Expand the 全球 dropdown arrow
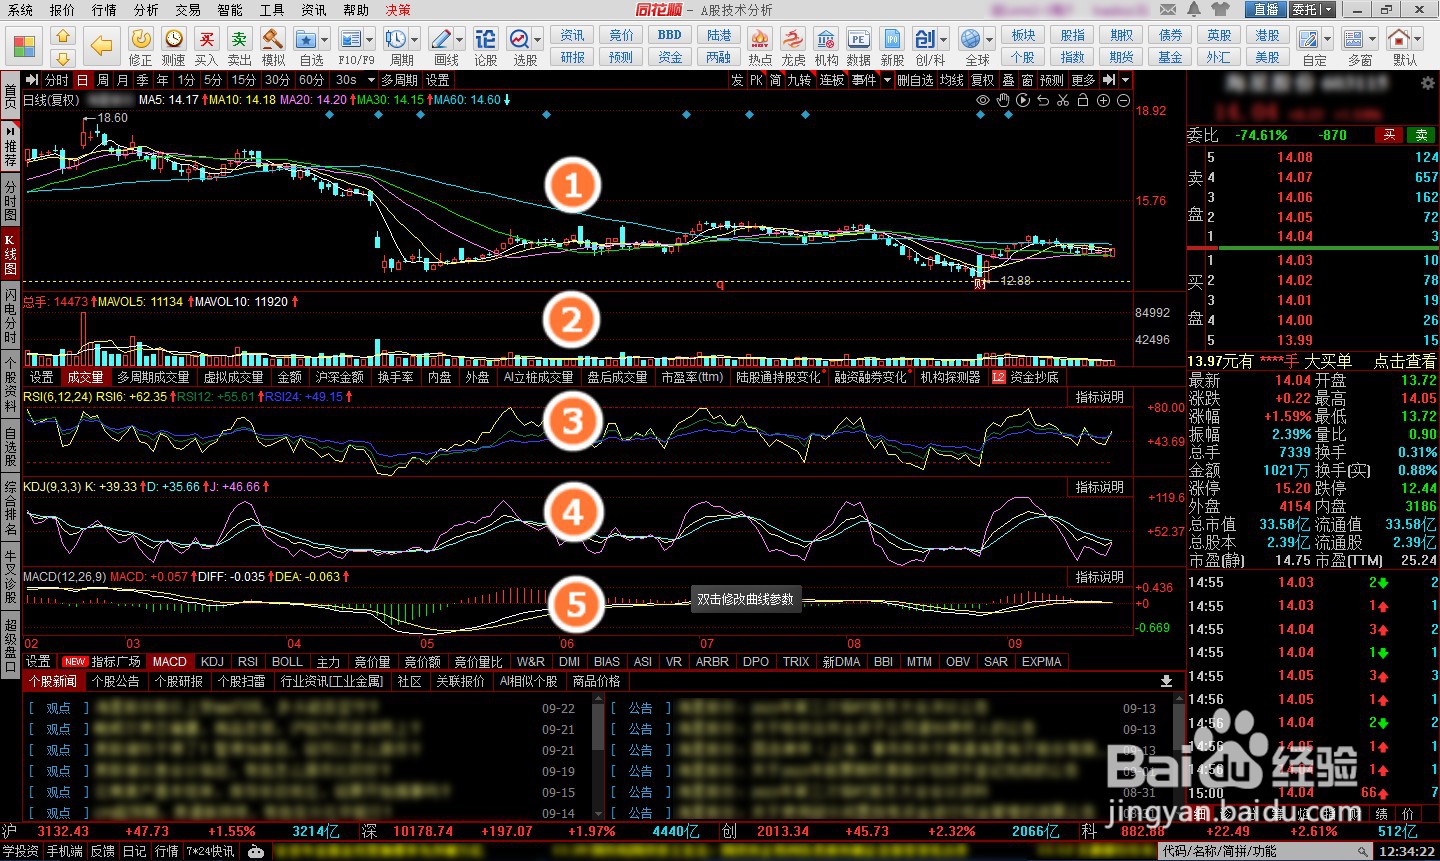Image resolution: width=1440 pixels, height=861 pixels. coord(989,40)
